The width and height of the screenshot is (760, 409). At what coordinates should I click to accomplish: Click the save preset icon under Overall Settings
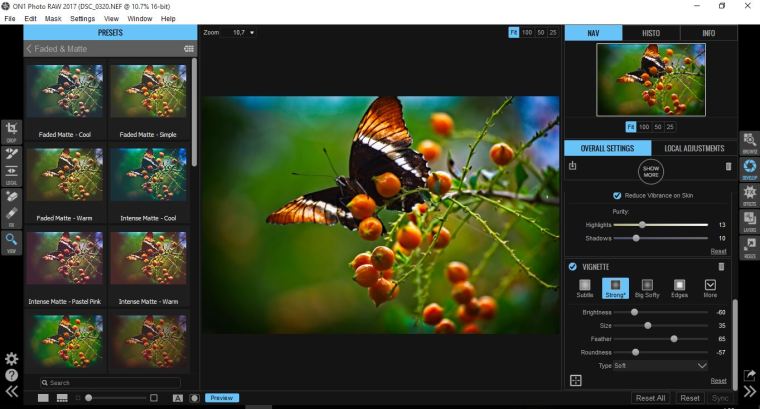pos(572,166)
